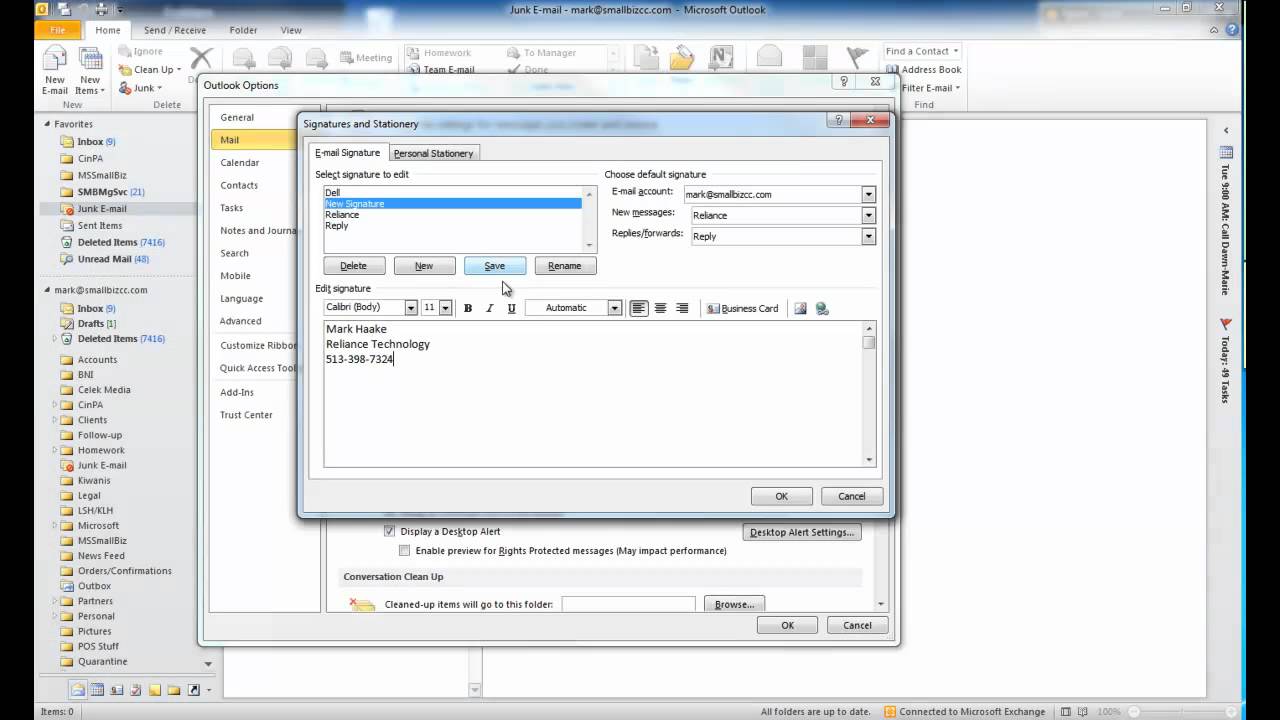Open the Calendar view icon at bottom

(97, 690)
